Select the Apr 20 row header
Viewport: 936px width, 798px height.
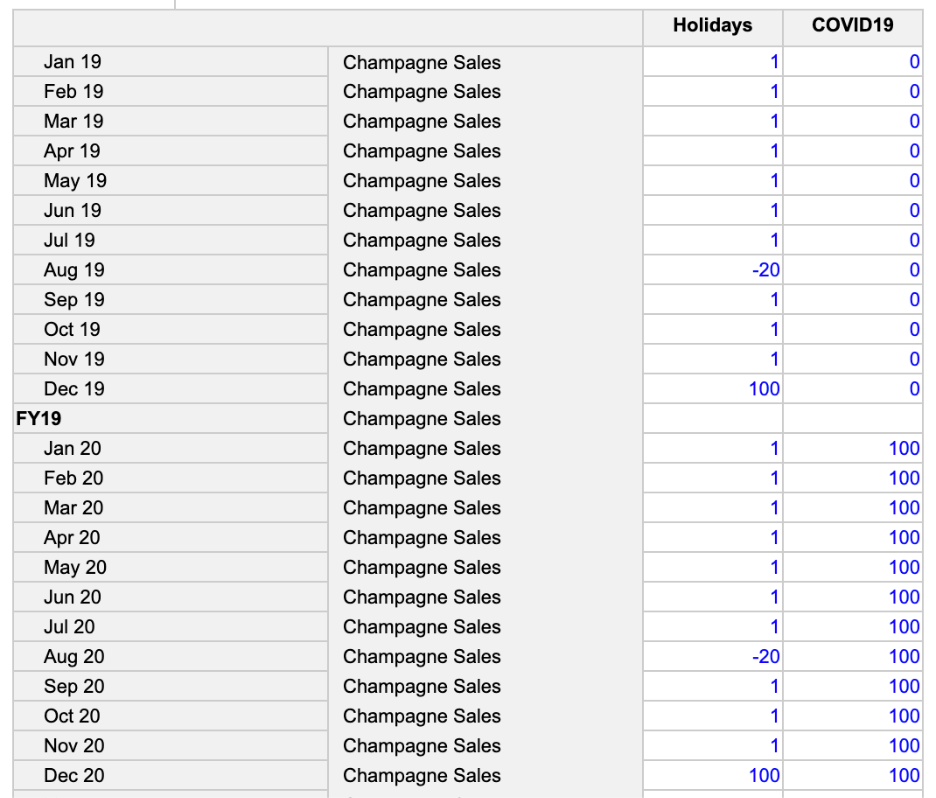coord(171,537)
